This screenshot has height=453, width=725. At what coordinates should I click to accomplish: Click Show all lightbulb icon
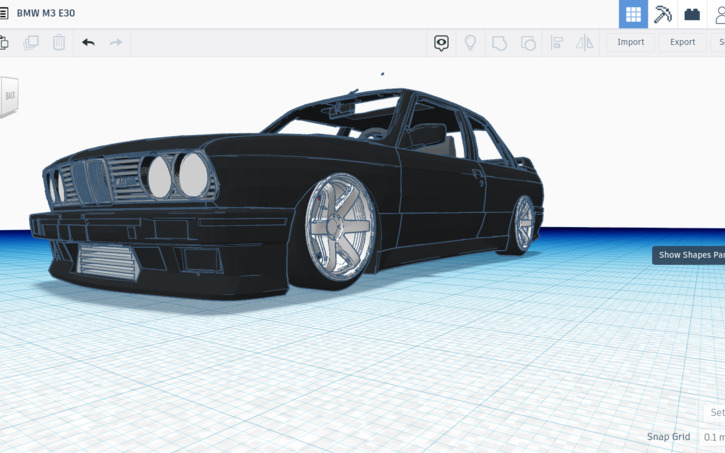470,43
